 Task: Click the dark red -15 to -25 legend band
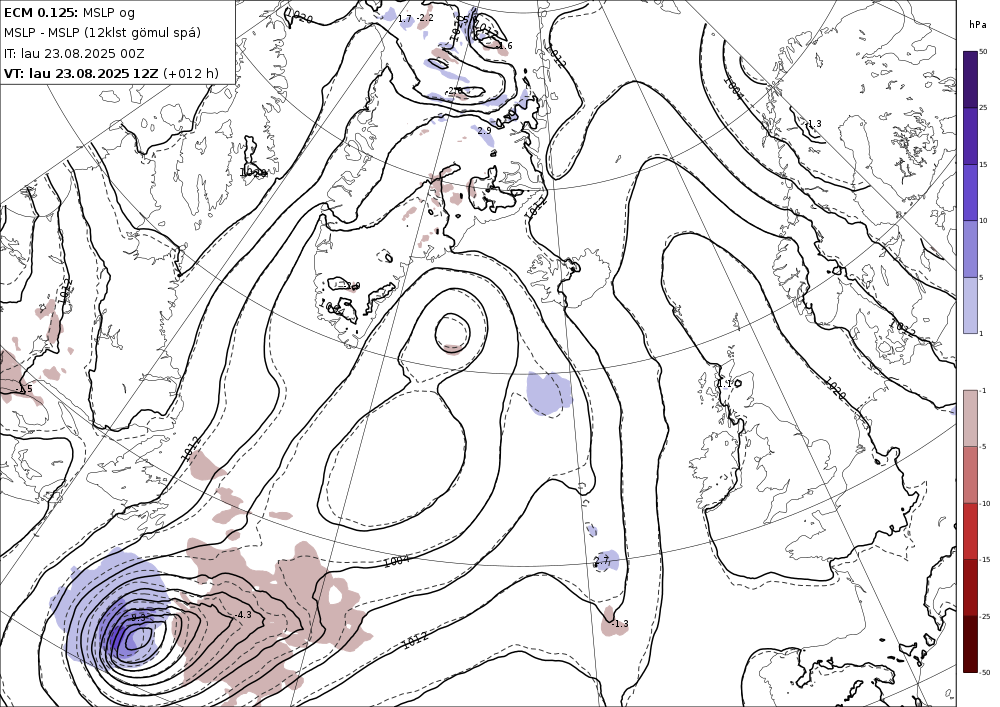[970, 587]
